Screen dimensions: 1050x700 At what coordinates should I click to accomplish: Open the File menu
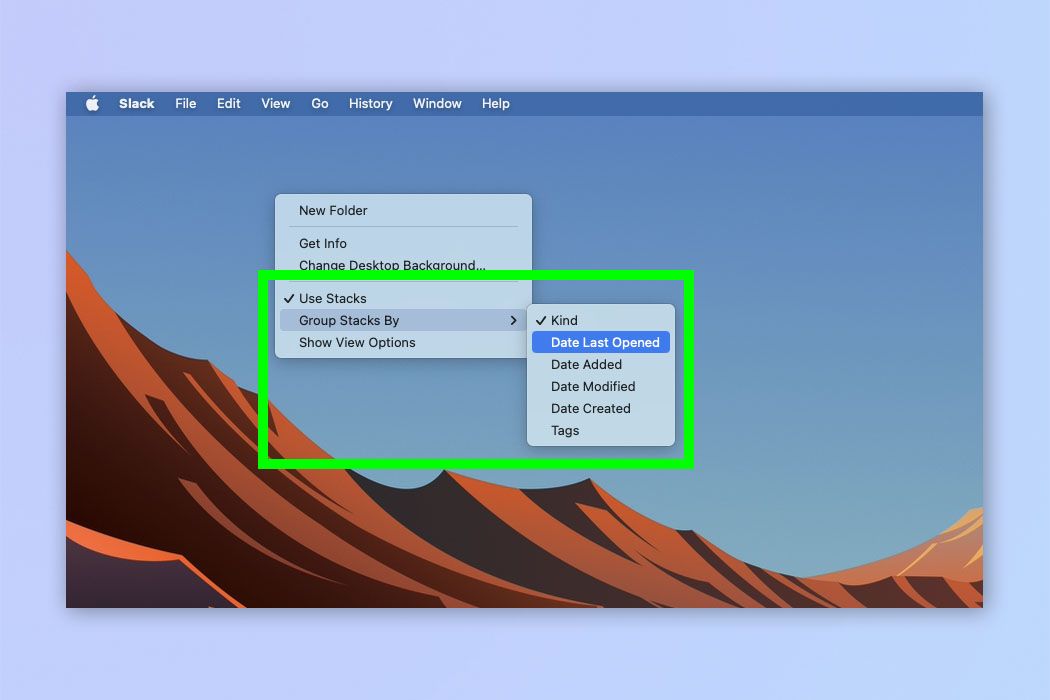click(x=185, y=103)
